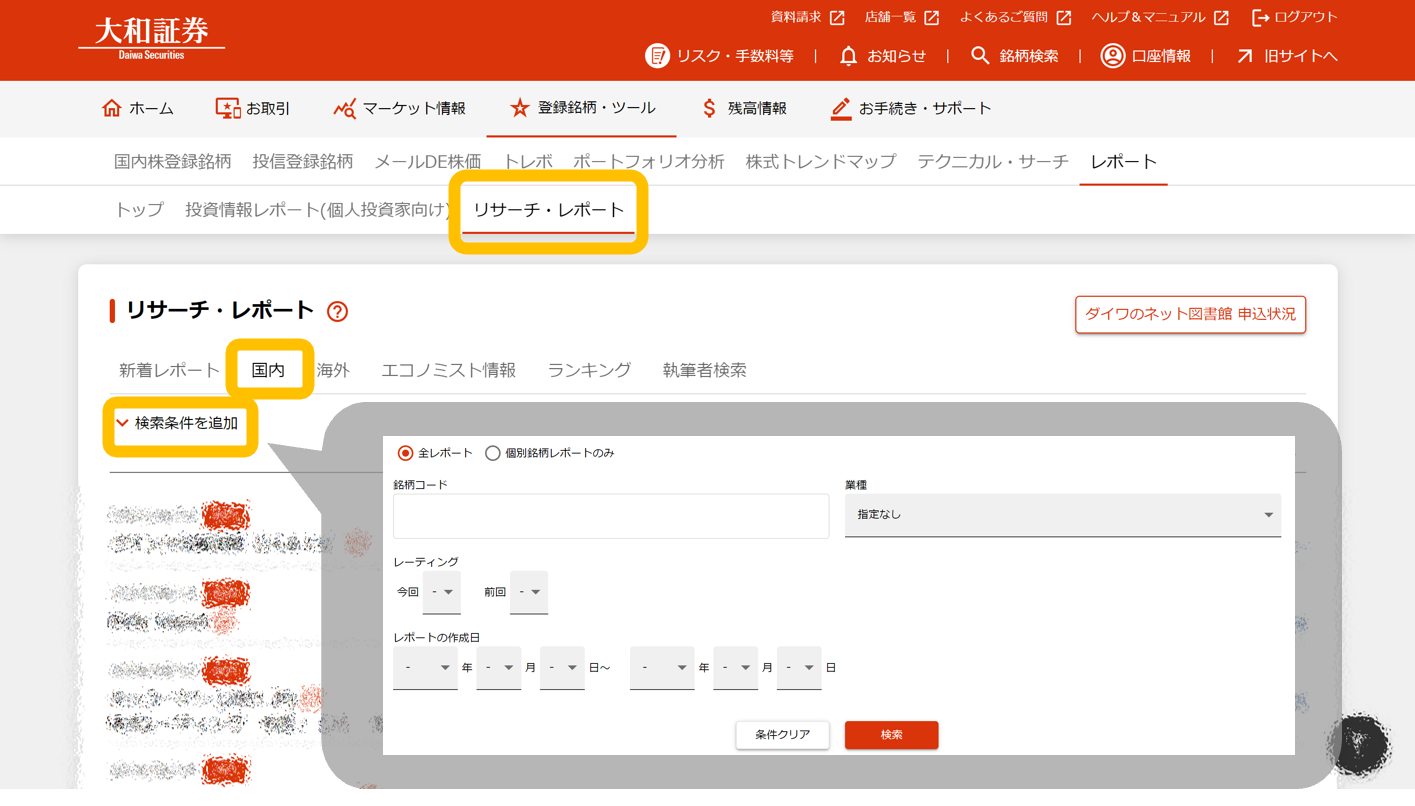Open the リサーチ・レポート sub-tab
1415x806 pixels.
pyautogui.click(x=548, y=210)
